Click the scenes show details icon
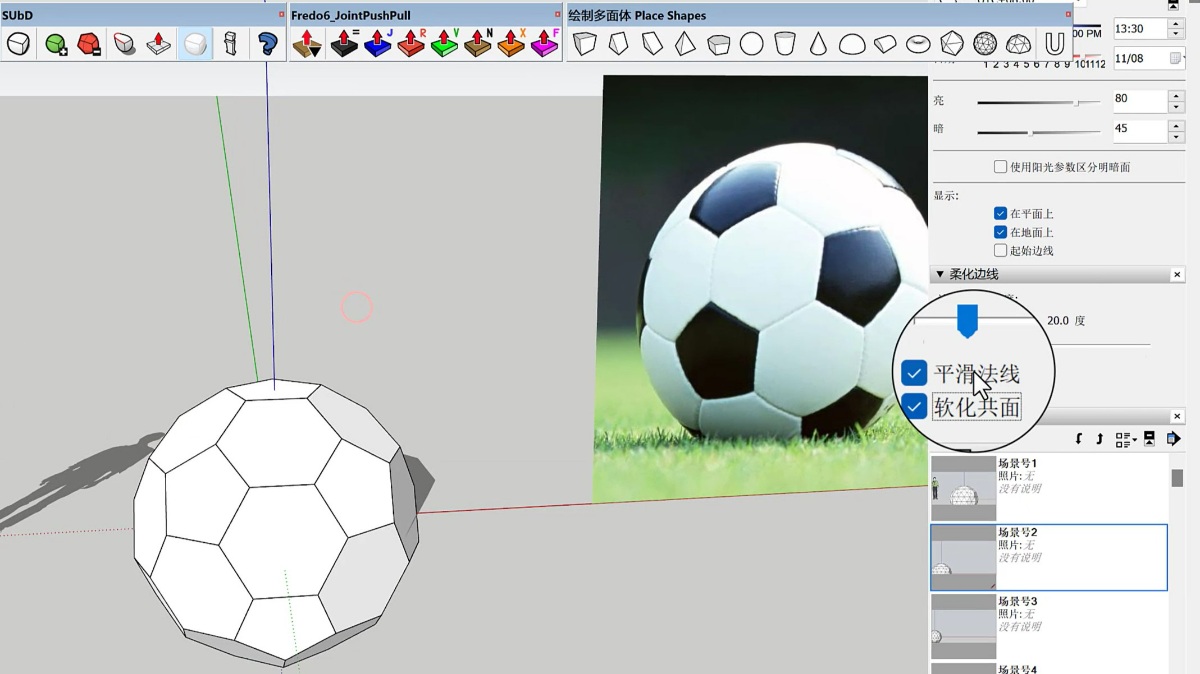1200x674 pixels. click(x=1150, y=439)
